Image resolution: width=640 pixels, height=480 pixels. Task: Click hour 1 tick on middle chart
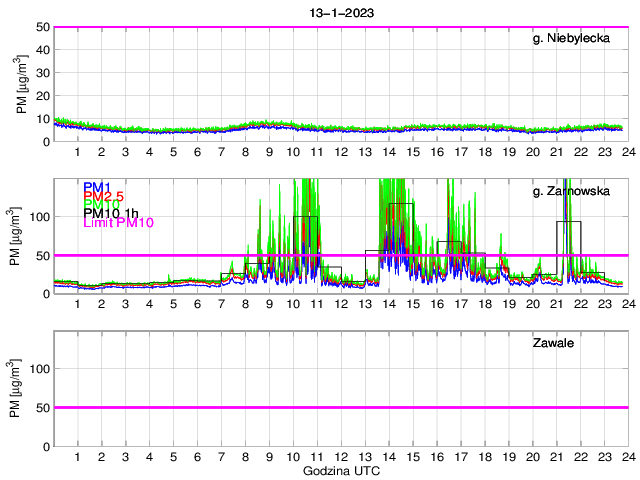[77, 303]
